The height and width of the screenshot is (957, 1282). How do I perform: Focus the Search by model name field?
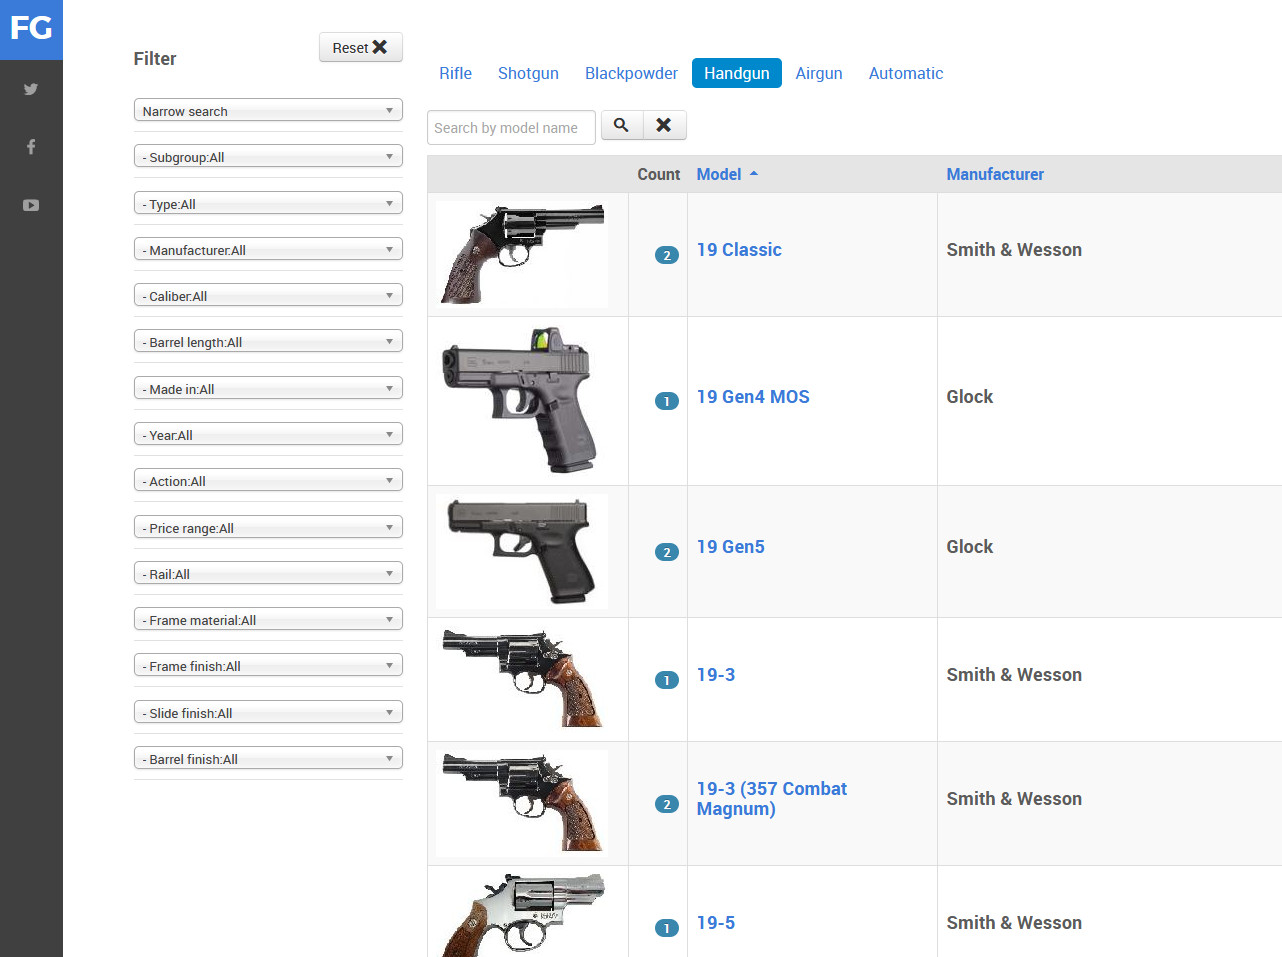click(511, 127)
